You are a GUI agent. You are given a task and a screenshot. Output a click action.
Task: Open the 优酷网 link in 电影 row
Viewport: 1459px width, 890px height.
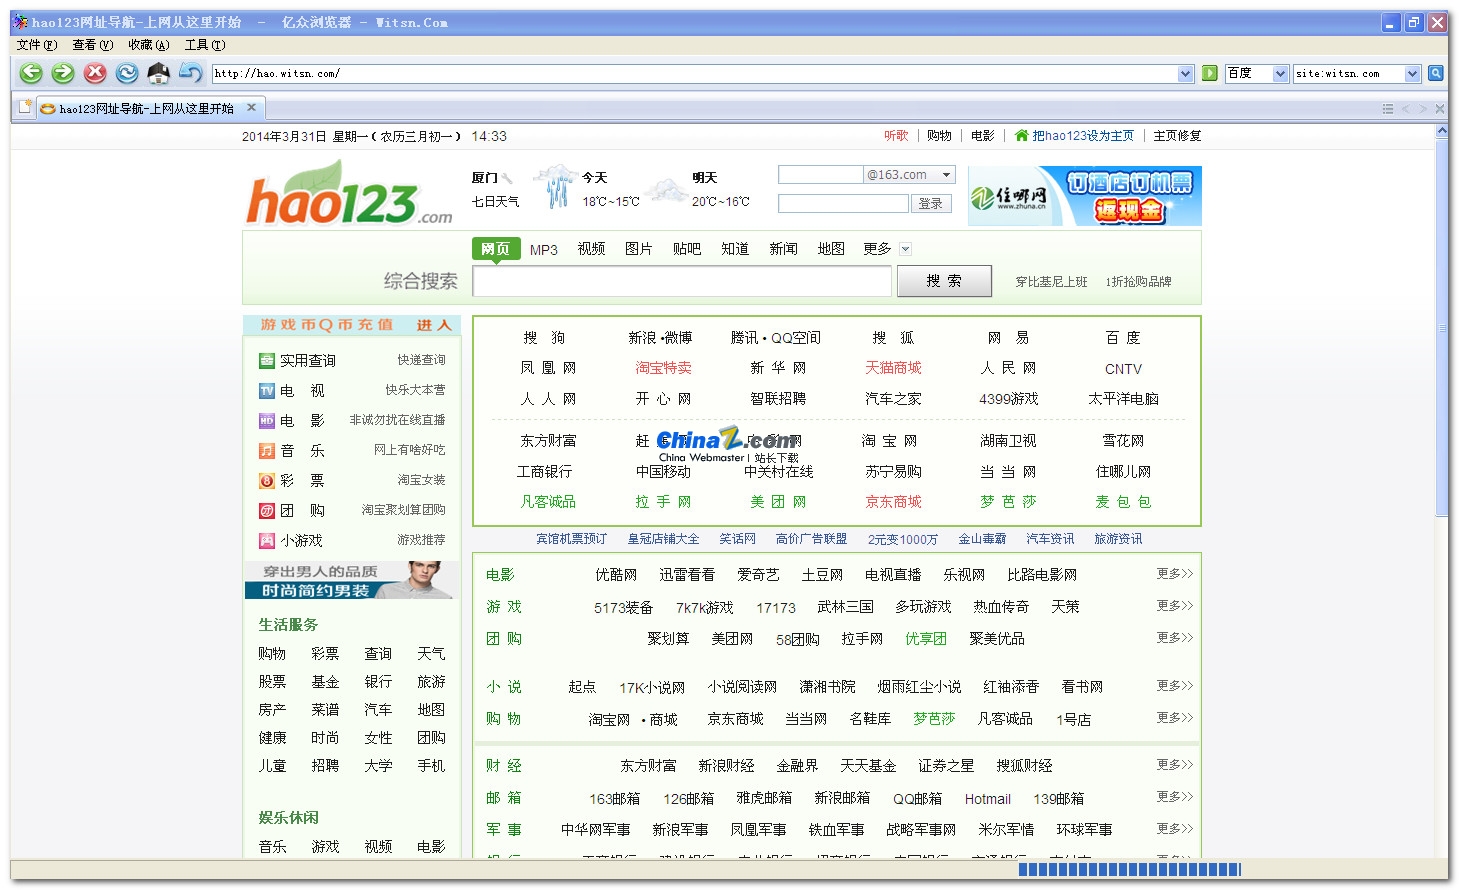coord(616,575)
